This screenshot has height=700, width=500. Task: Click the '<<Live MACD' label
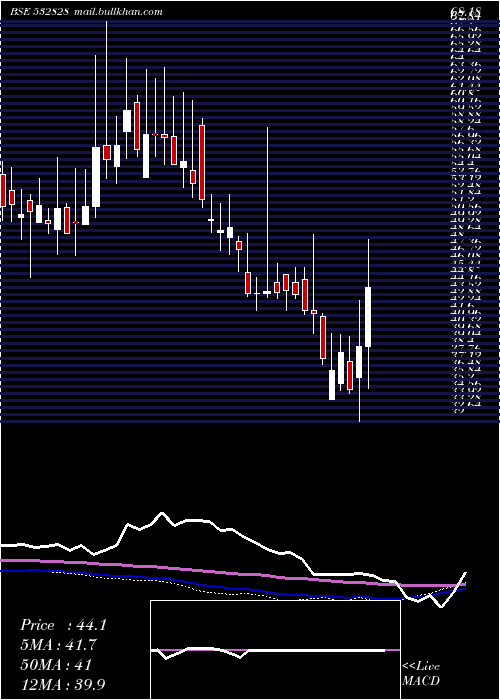[x=421, y=674]
